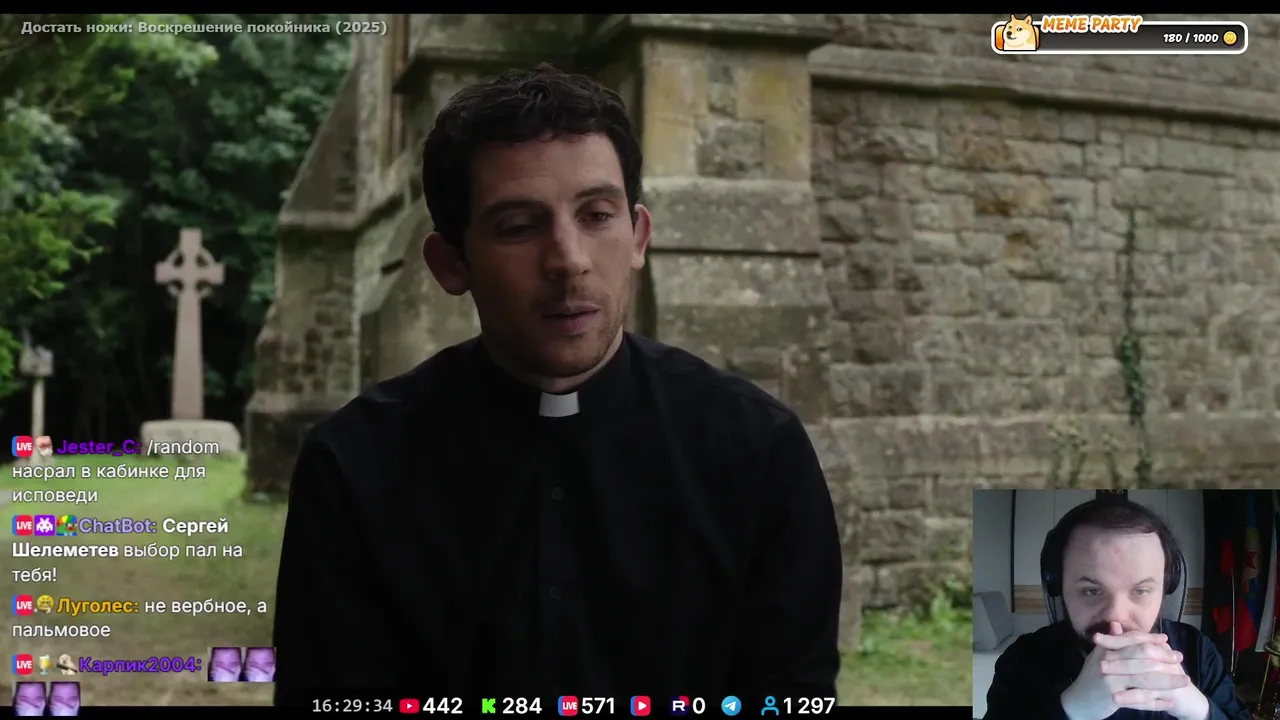Click the LIVE platform icon next to 571
The width and height of the screenshot is (1280, 720).
click(568, 706)
